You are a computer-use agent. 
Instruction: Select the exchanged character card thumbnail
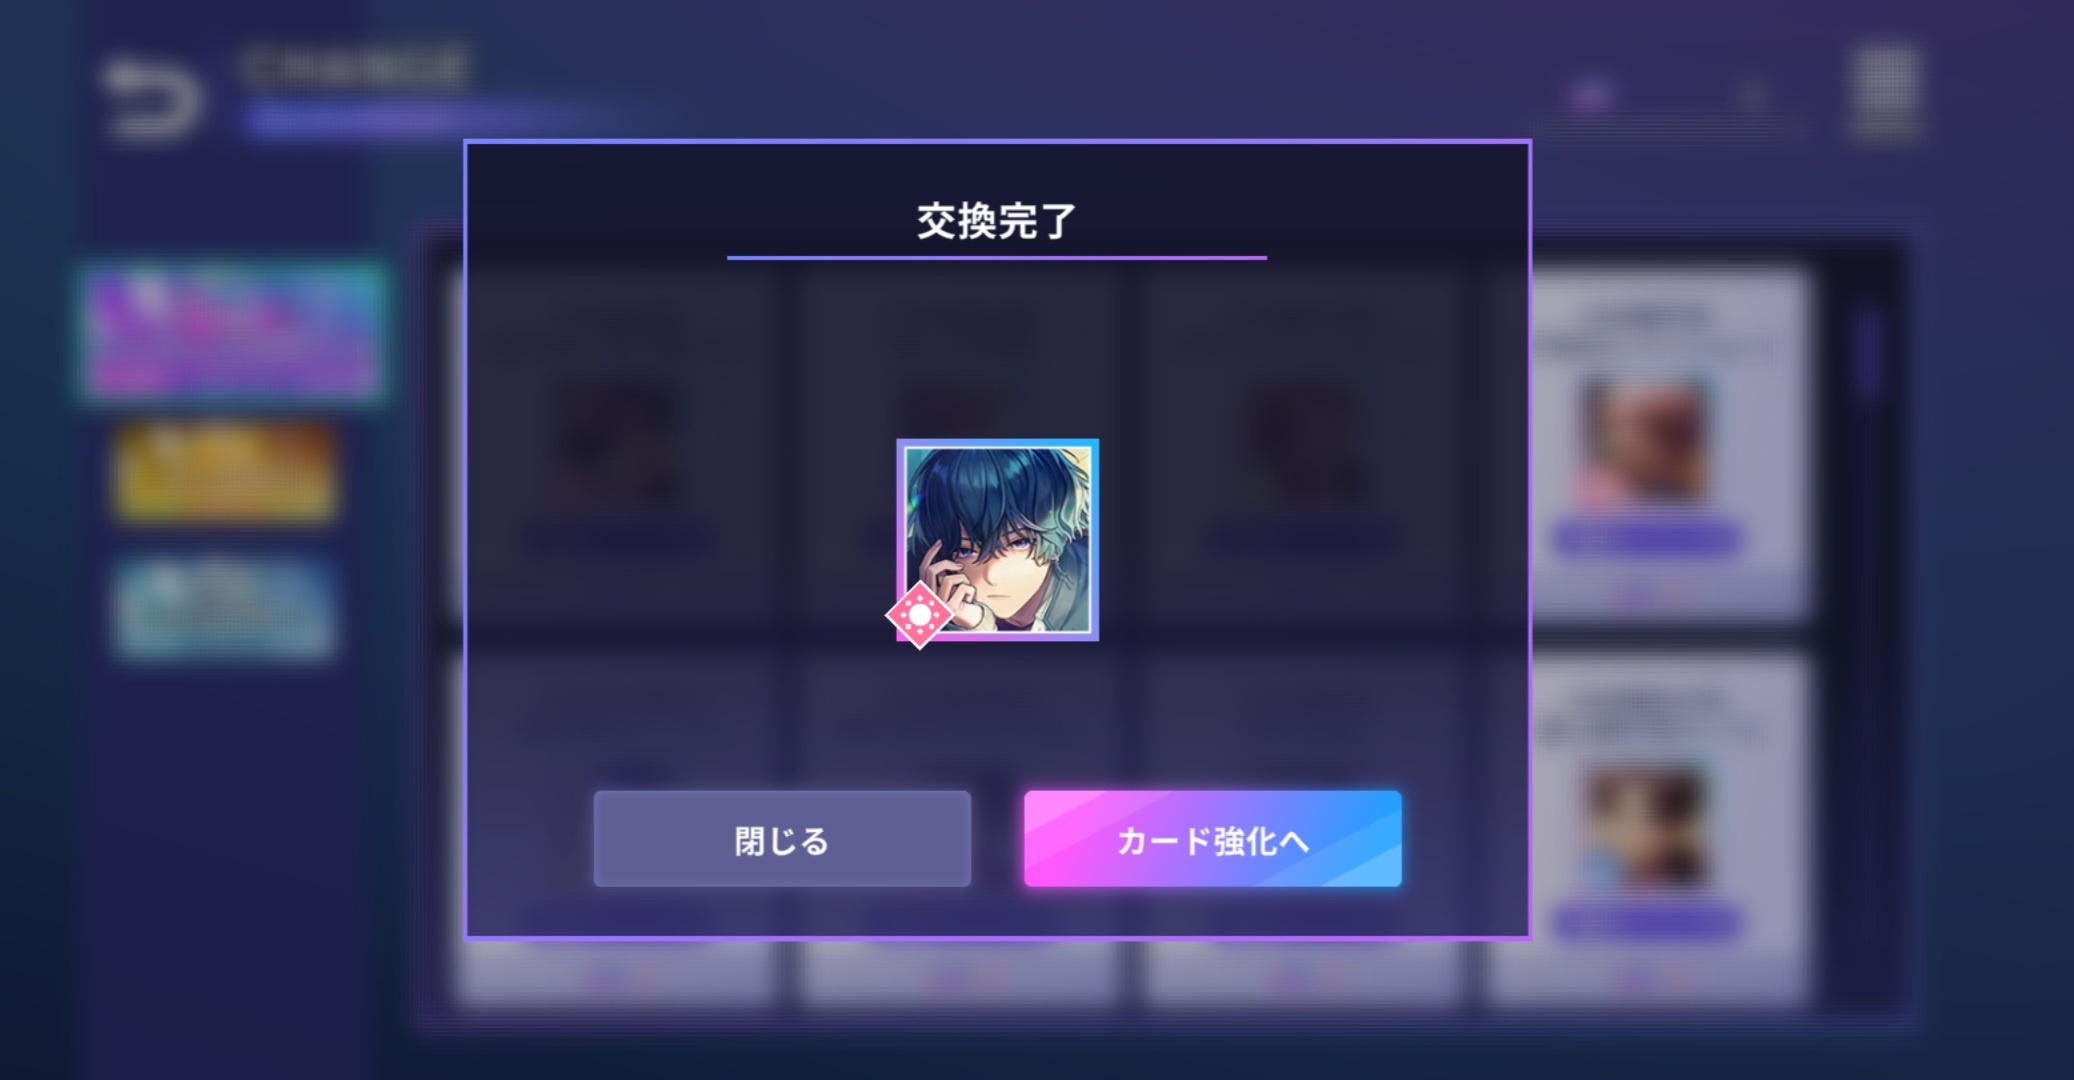coord(998,540)
